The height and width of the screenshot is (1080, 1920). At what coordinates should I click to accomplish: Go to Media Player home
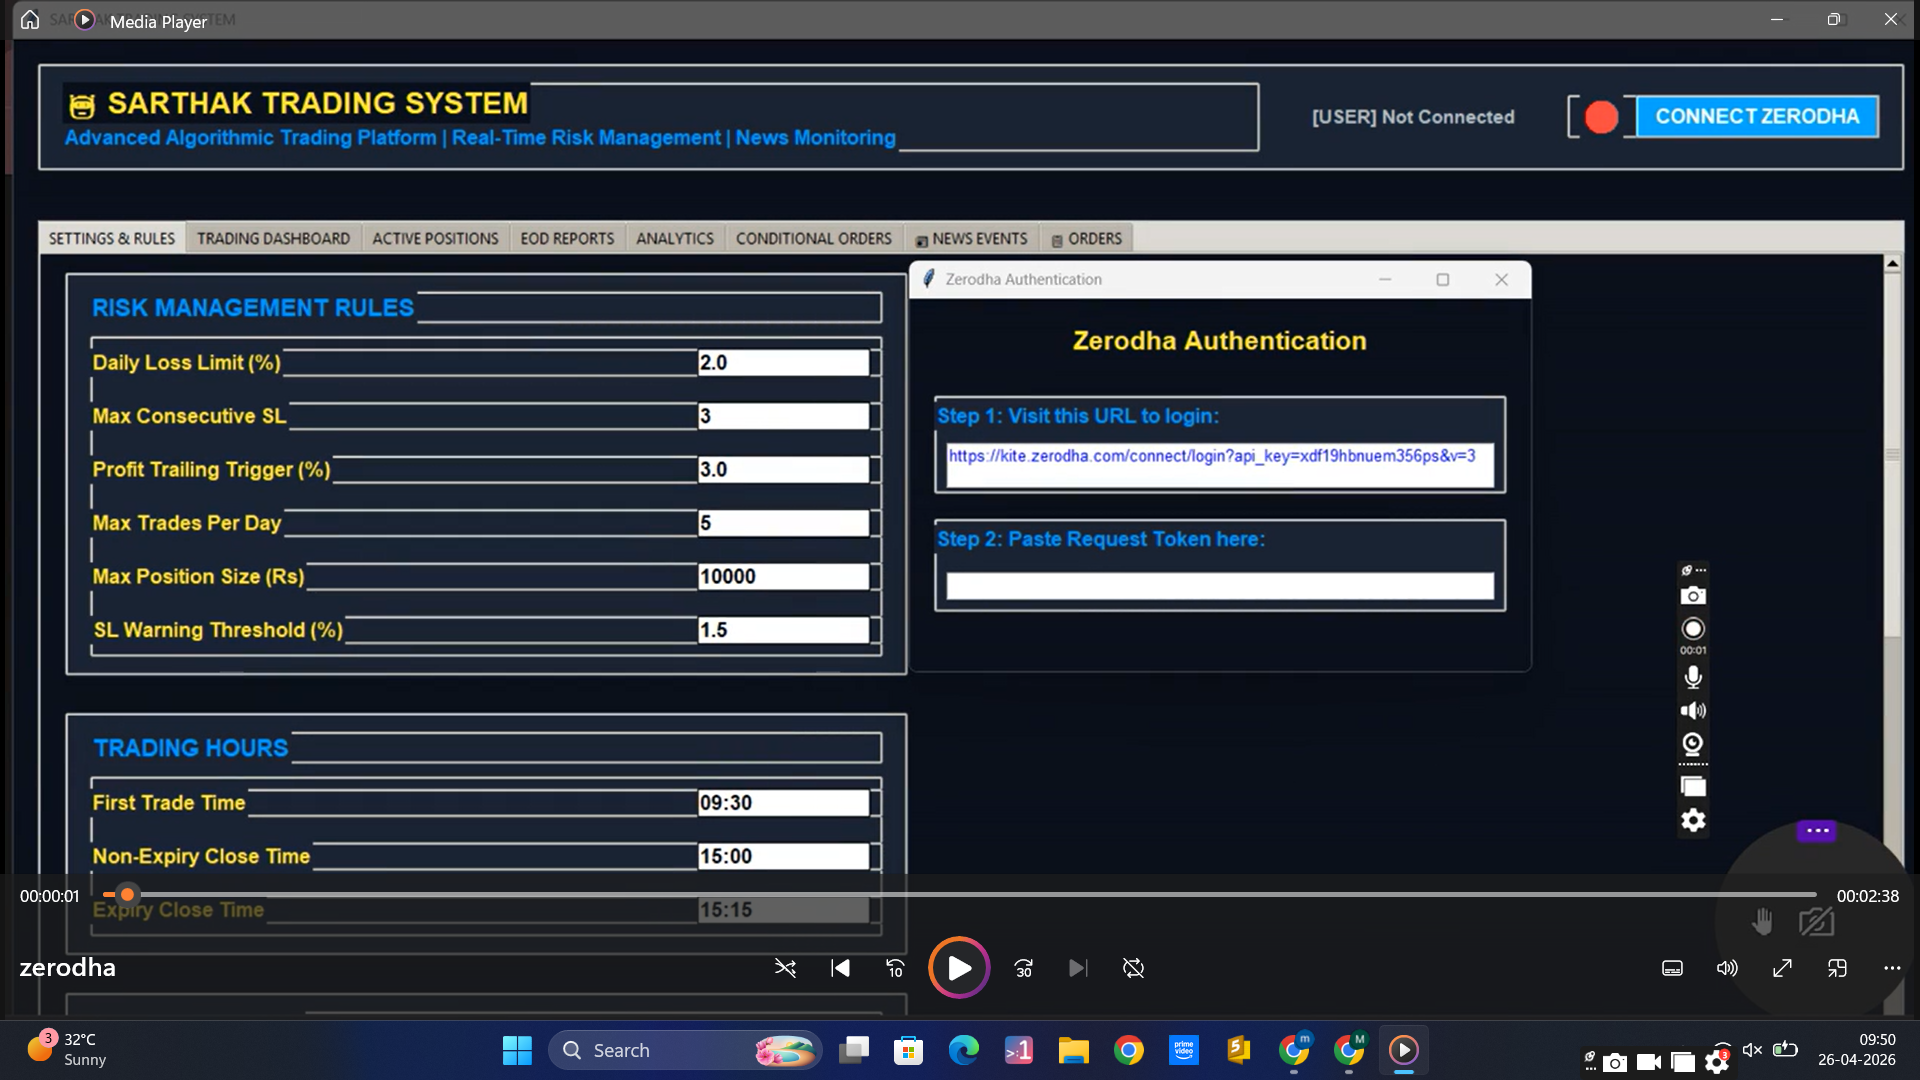(30, 20)
